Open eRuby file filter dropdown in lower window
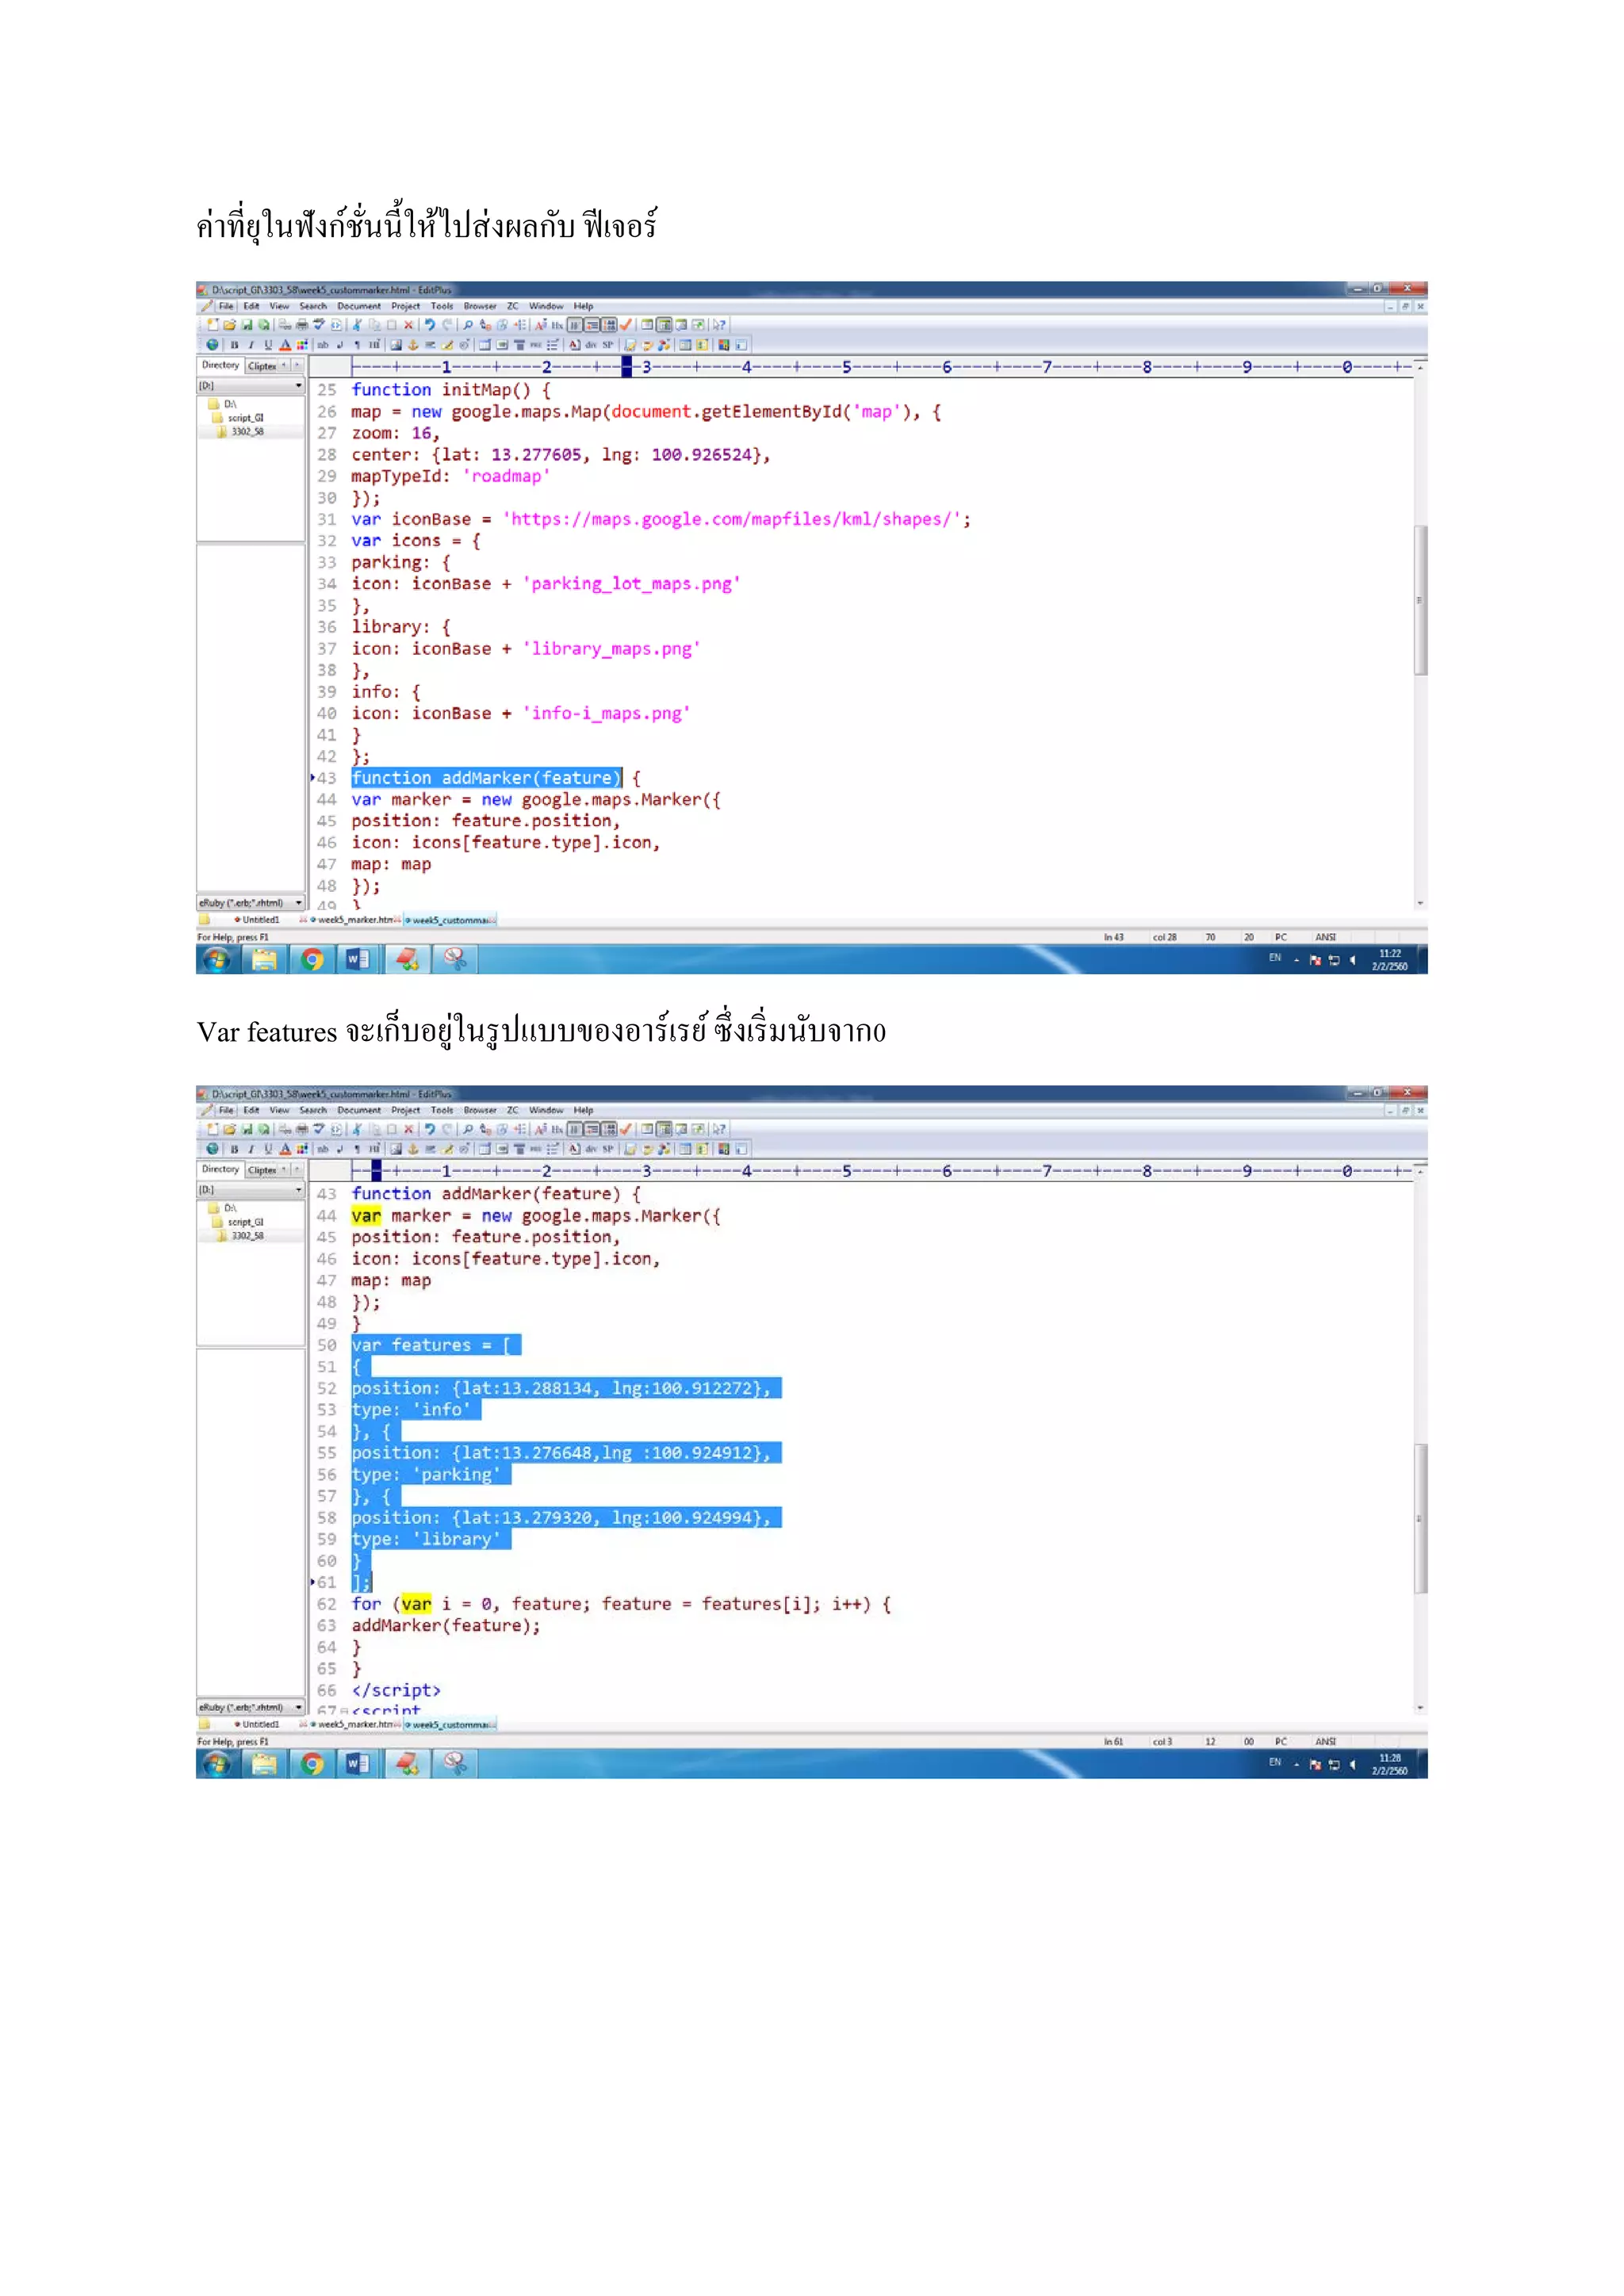 (x=298, y=1708)
